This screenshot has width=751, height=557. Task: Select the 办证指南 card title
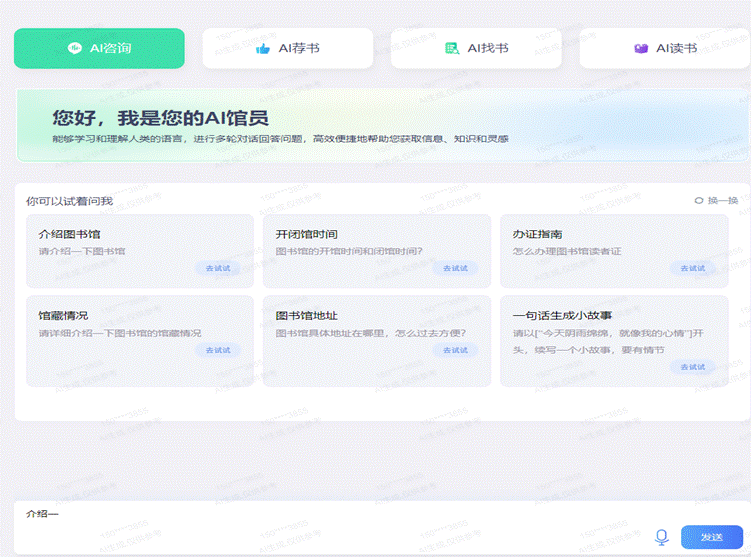coord(537,234)
